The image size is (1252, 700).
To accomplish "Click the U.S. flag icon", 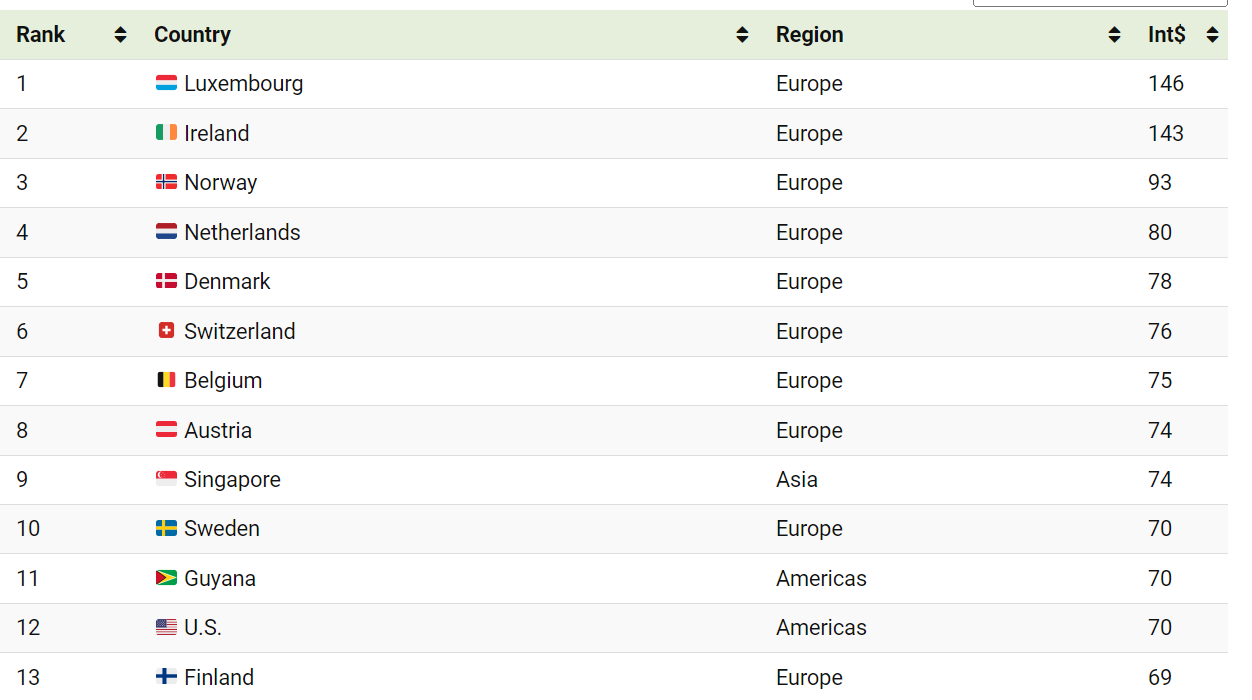I will [x=166, y=628].
